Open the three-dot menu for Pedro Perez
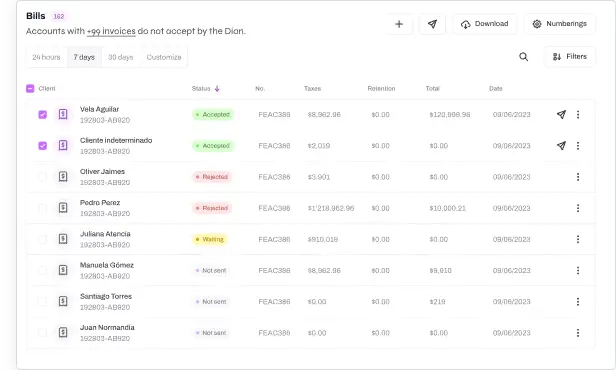The width and height of the screenshot is (616, 370). click(578, 208)
